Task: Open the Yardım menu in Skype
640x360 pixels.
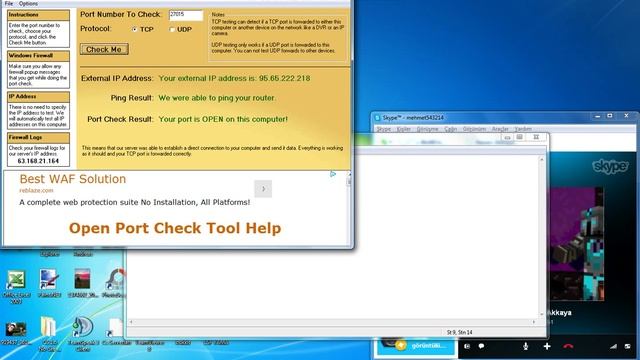Action: coord(523,129)
